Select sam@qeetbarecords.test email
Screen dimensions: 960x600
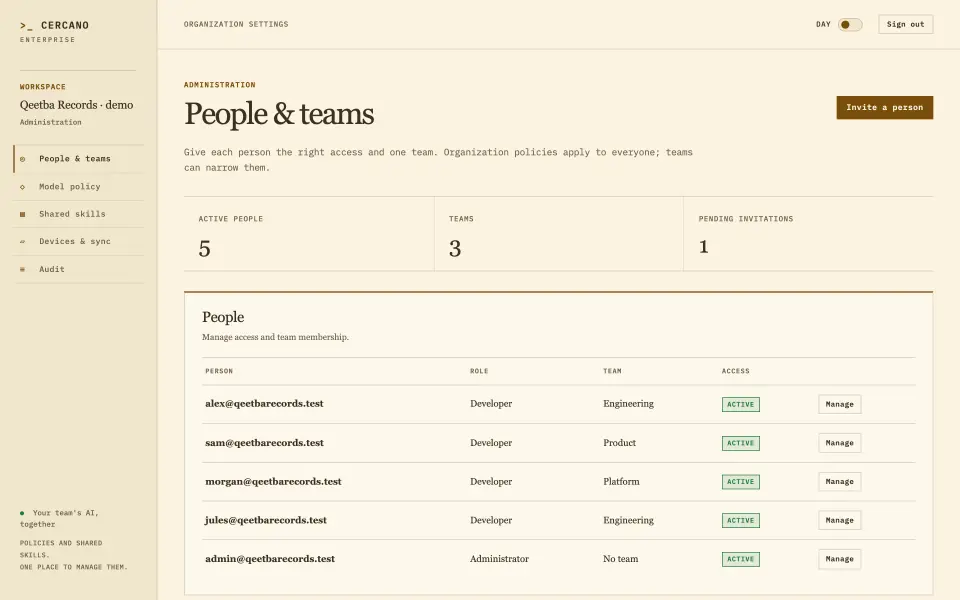point(264,443)
